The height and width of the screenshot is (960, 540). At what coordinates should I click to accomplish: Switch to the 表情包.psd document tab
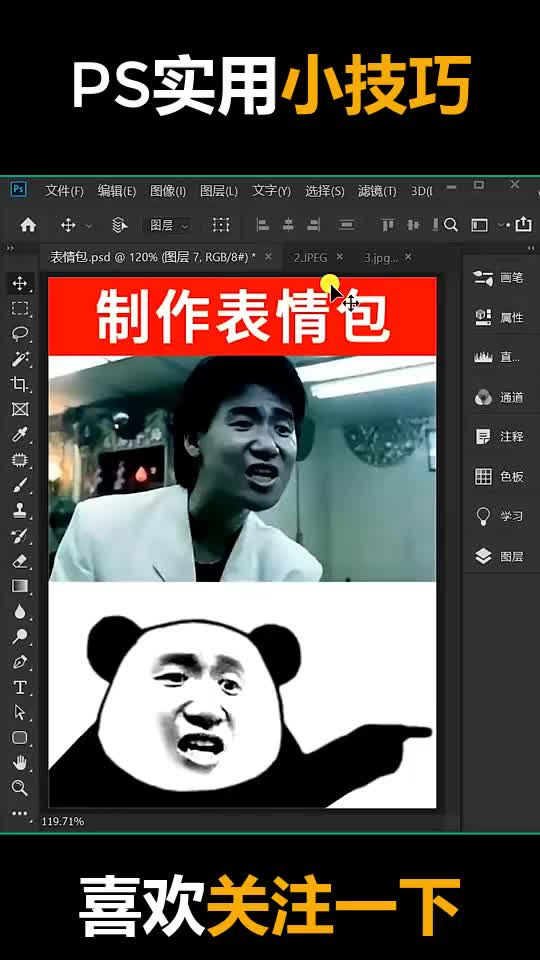(x=152, y=257)
